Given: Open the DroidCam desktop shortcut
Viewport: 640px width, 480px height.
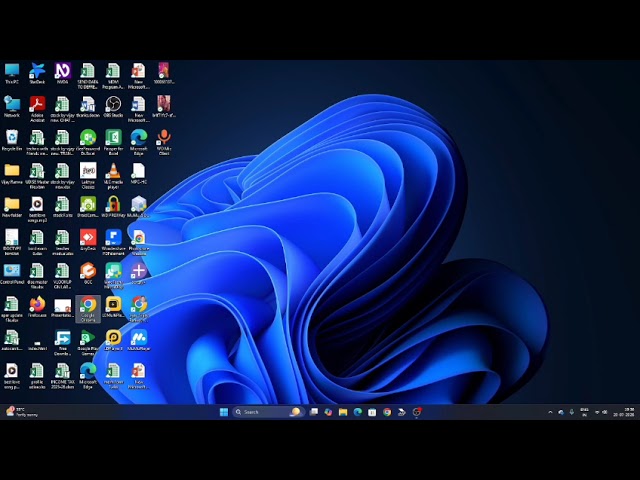Looking at the screenshot, I should click(88, 207).
